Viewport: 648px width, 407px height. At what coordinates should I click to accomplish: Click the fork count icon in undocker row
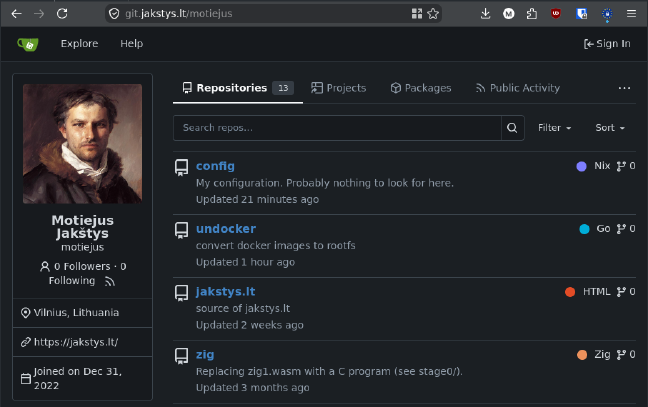(621, 229)
